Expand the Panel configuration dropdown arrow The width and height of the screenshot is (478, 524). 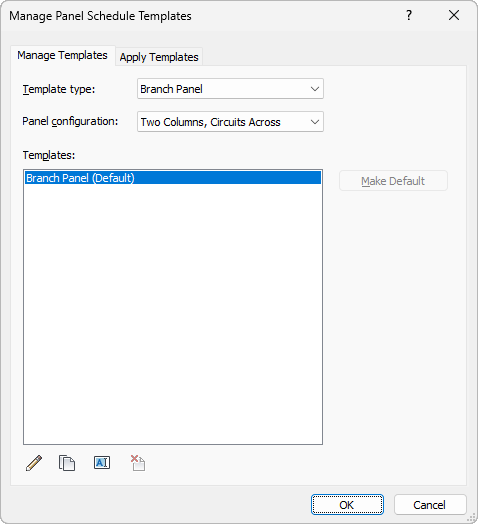315,122
